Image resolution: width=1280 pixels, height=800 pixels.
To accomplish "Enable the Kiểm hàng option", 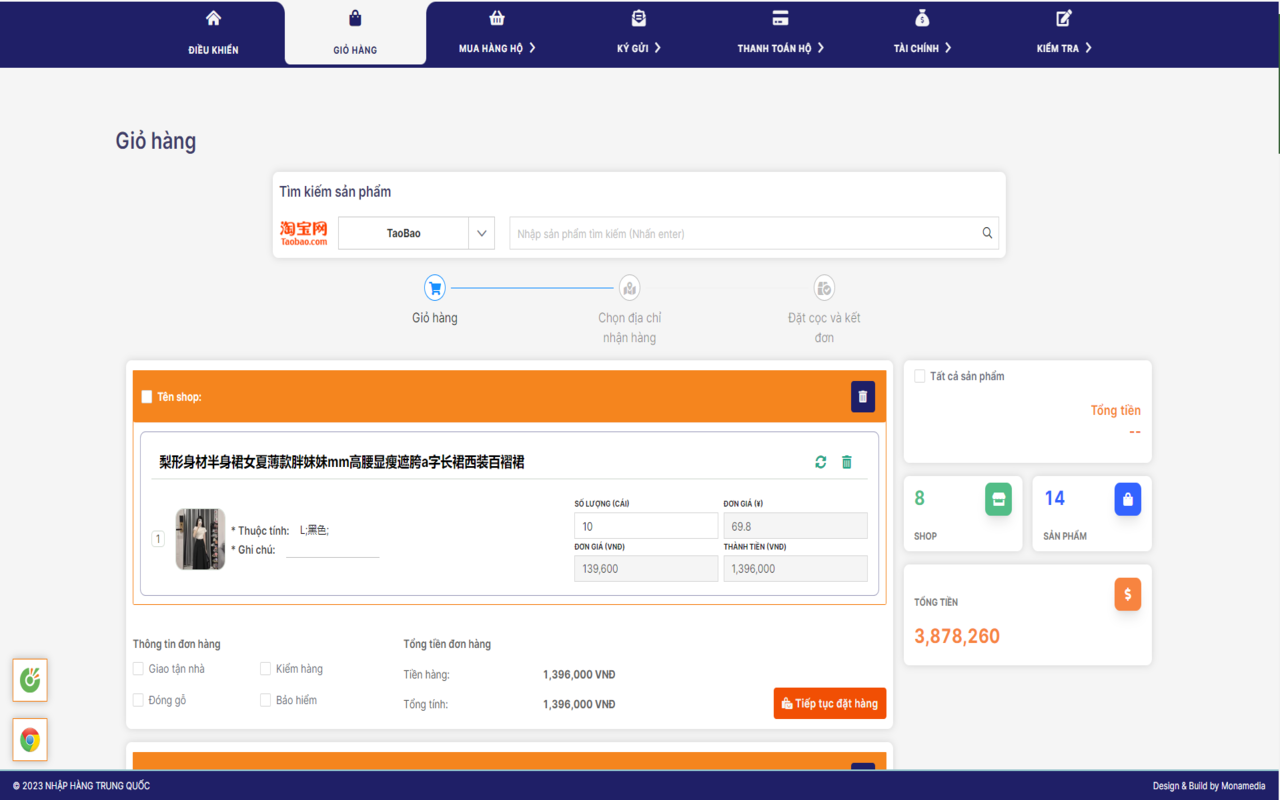I will (266, 669).
